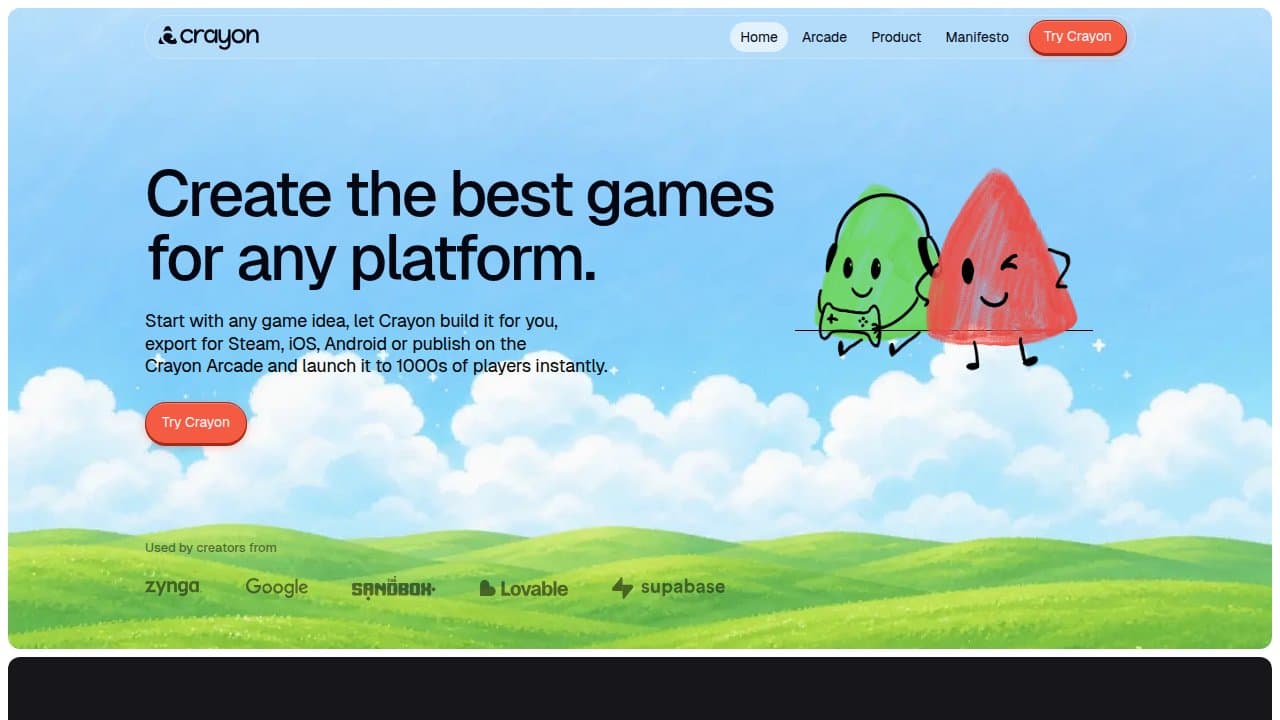Click Try Crayon button in the navbar
Viewport: 1280px width, 720px height.
(1078, 37)
